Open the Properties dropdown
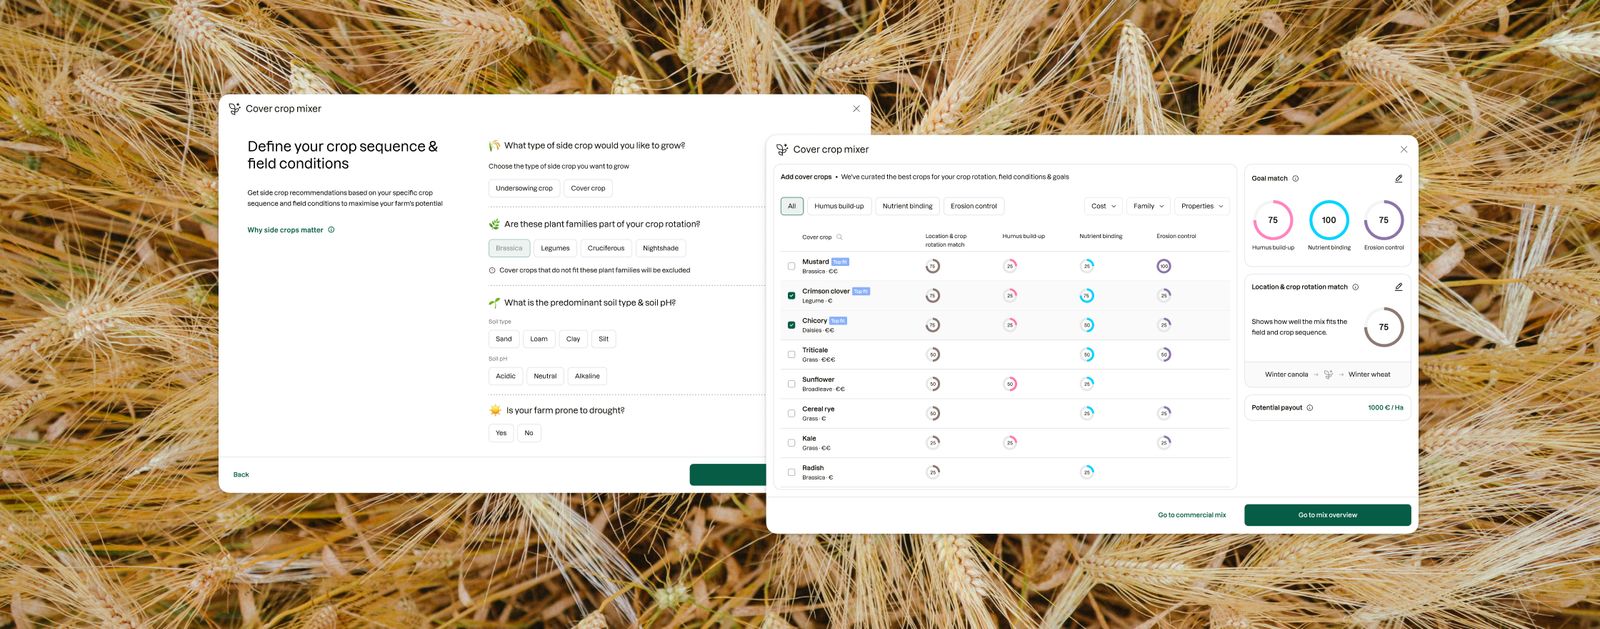1600x629 pixels. tap(1201, 206)
